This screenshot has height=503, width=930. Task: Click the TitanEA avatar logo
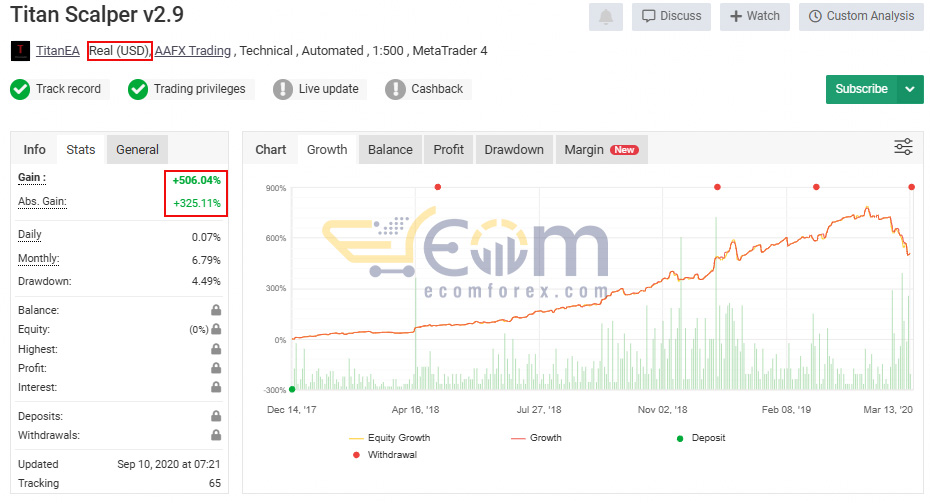point(20,51)
